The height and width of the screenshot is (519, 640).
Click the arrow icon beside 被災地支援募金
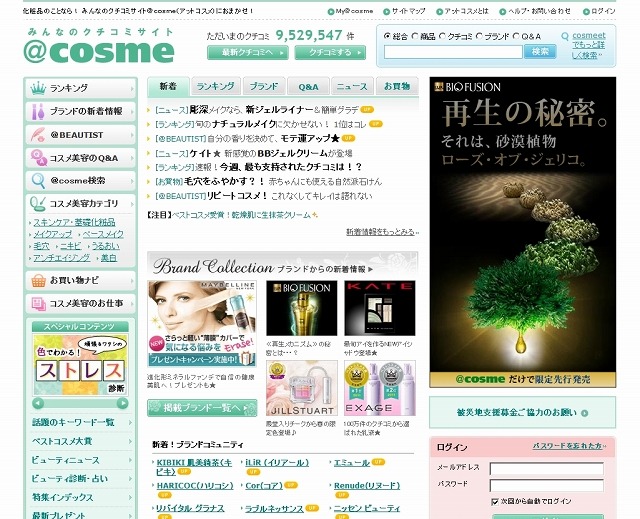pos(584,413)
